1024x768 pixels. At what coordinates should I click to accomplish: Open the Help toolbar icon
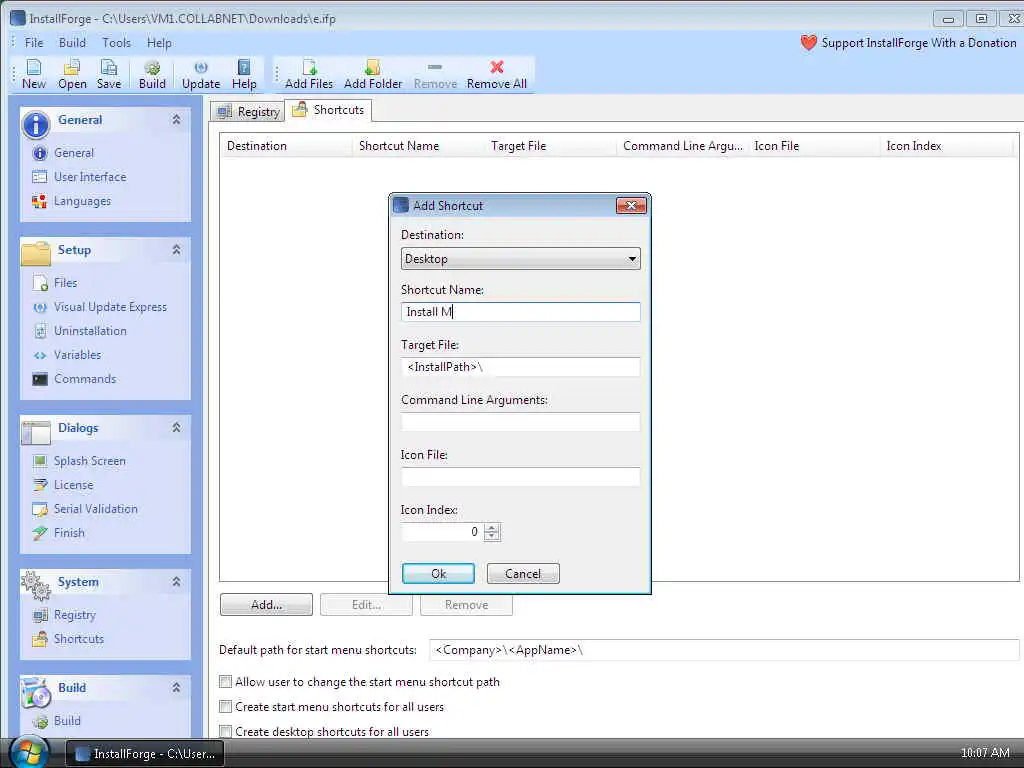click(x=244, y=74)
